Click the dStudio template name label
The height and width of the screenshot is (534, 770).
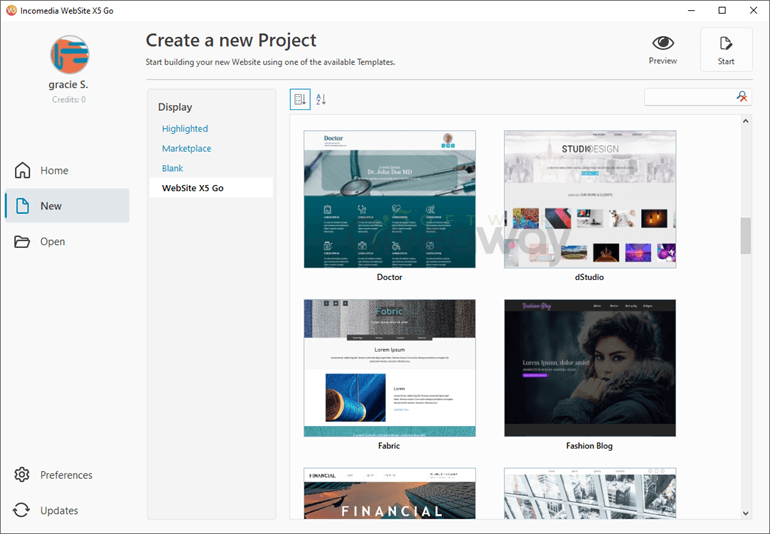point(589,277)
